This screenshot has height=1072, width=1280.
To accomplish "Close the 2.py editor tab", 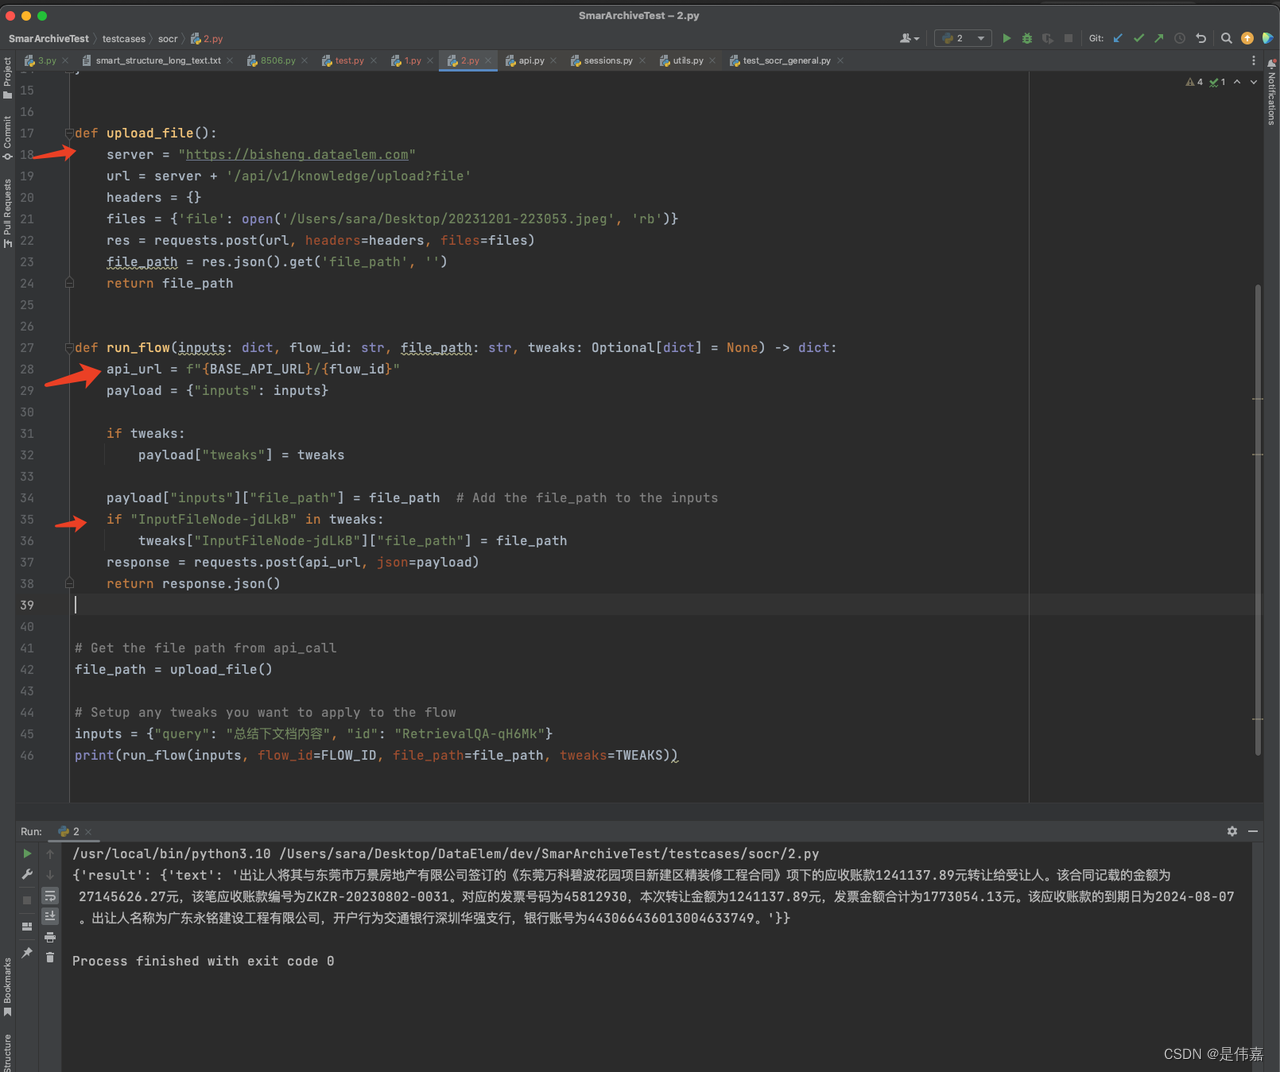I will [x=488, y=61].
